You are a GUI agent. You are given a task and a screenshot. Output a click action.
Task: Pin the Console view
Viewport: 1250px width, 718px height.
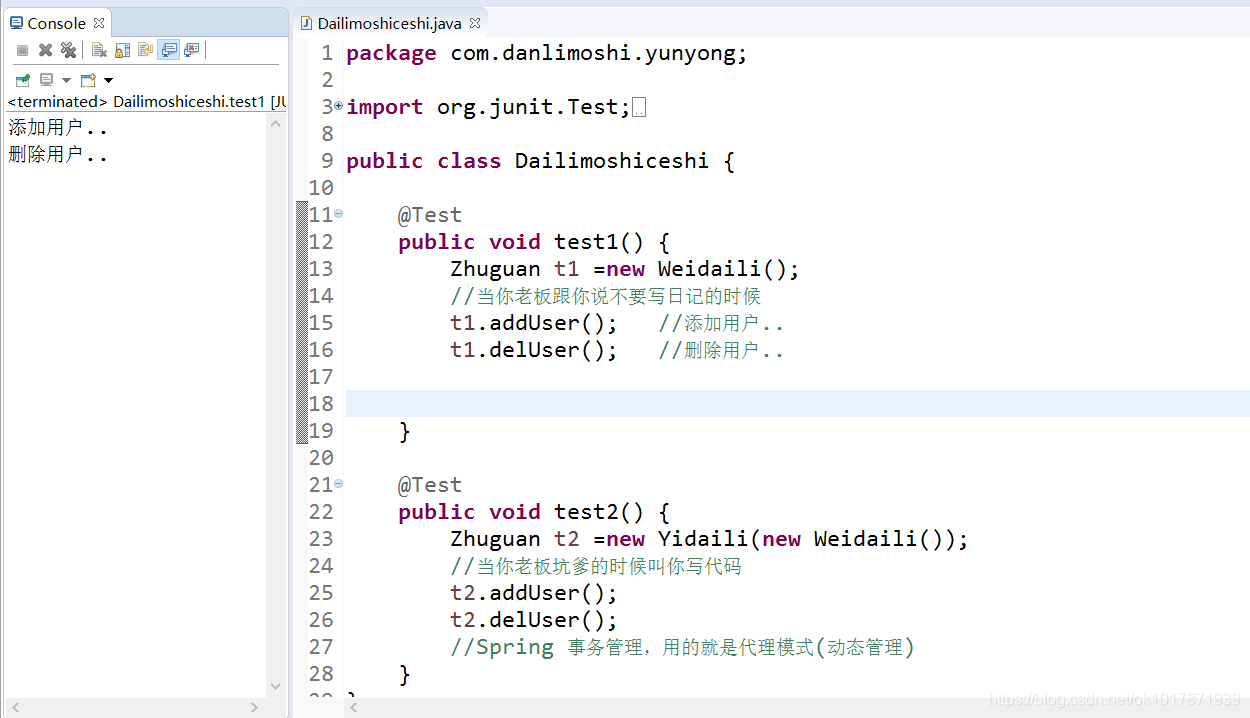(x=22, y=80)
